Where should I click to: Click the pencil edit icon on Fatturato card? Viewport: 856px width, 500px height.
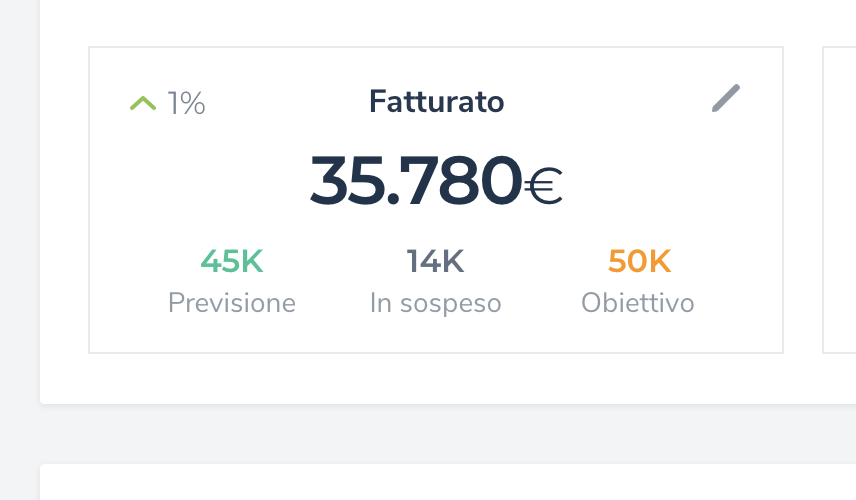tap(726, 99)
